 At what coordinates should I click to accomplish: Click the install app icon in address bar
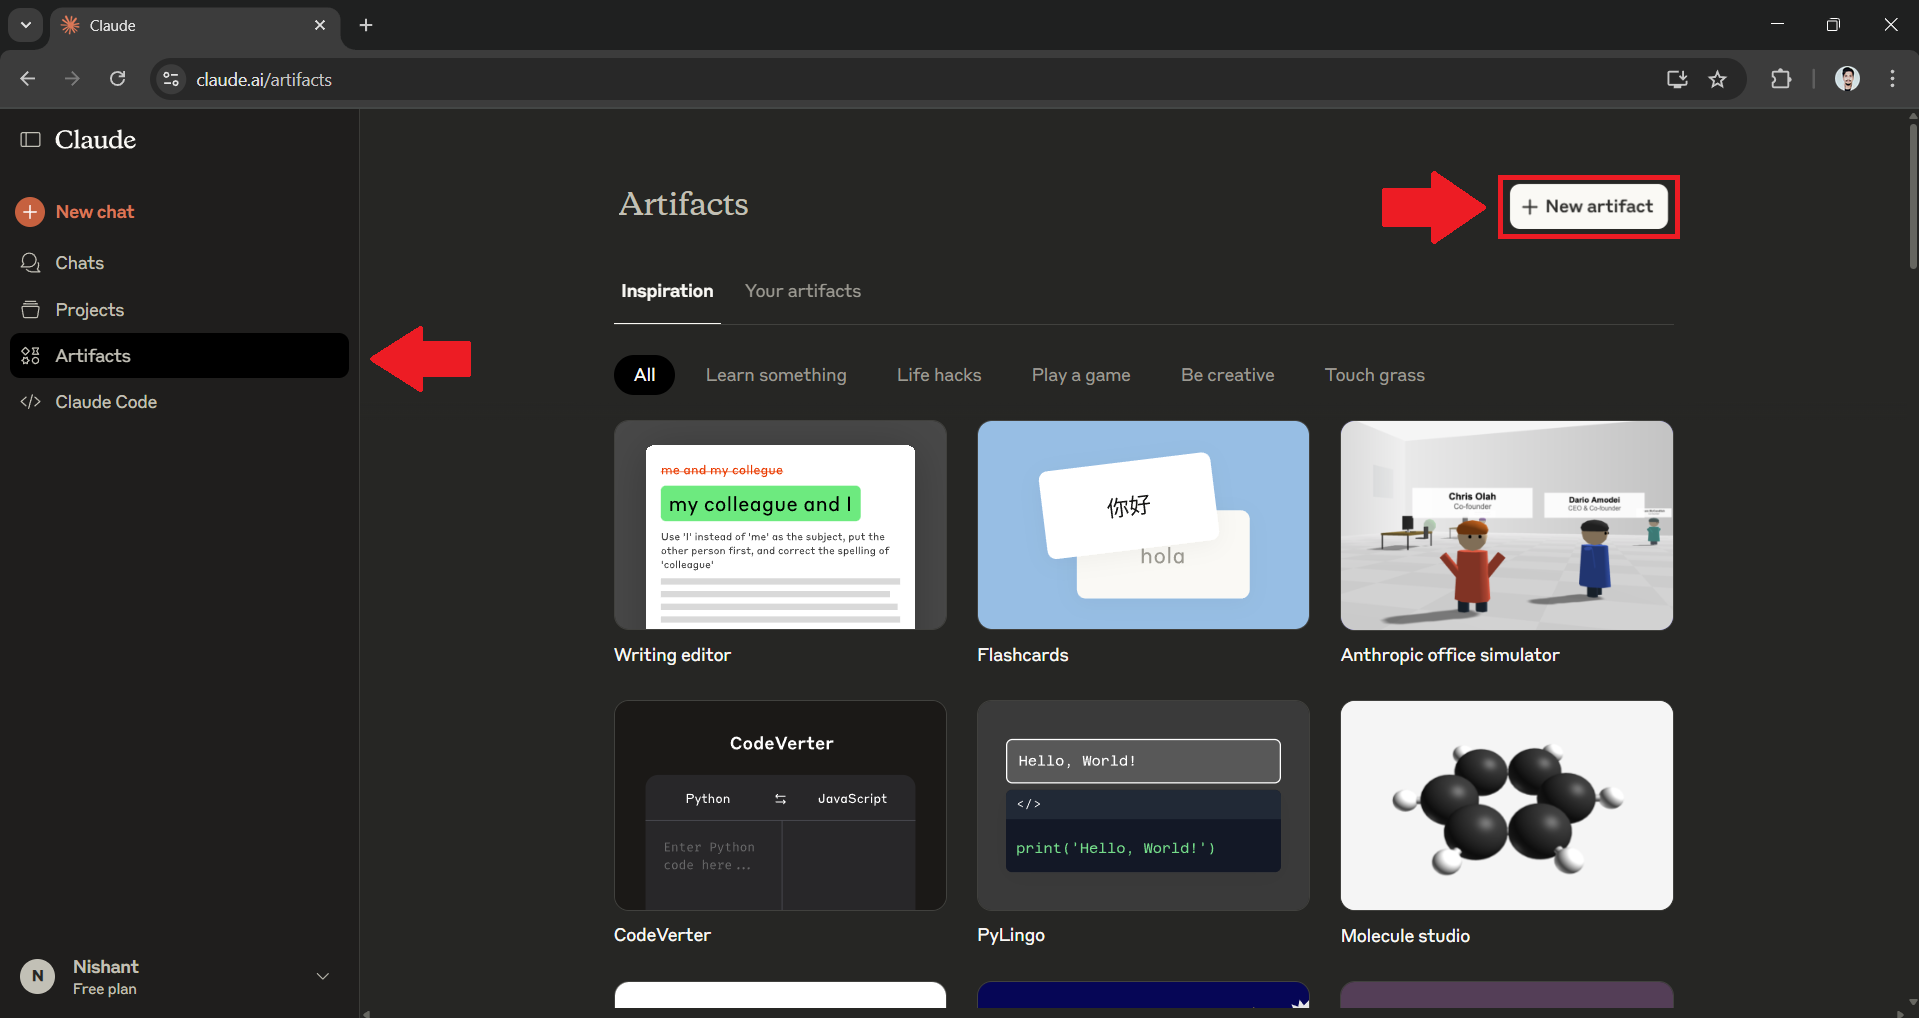(1677, 79)
